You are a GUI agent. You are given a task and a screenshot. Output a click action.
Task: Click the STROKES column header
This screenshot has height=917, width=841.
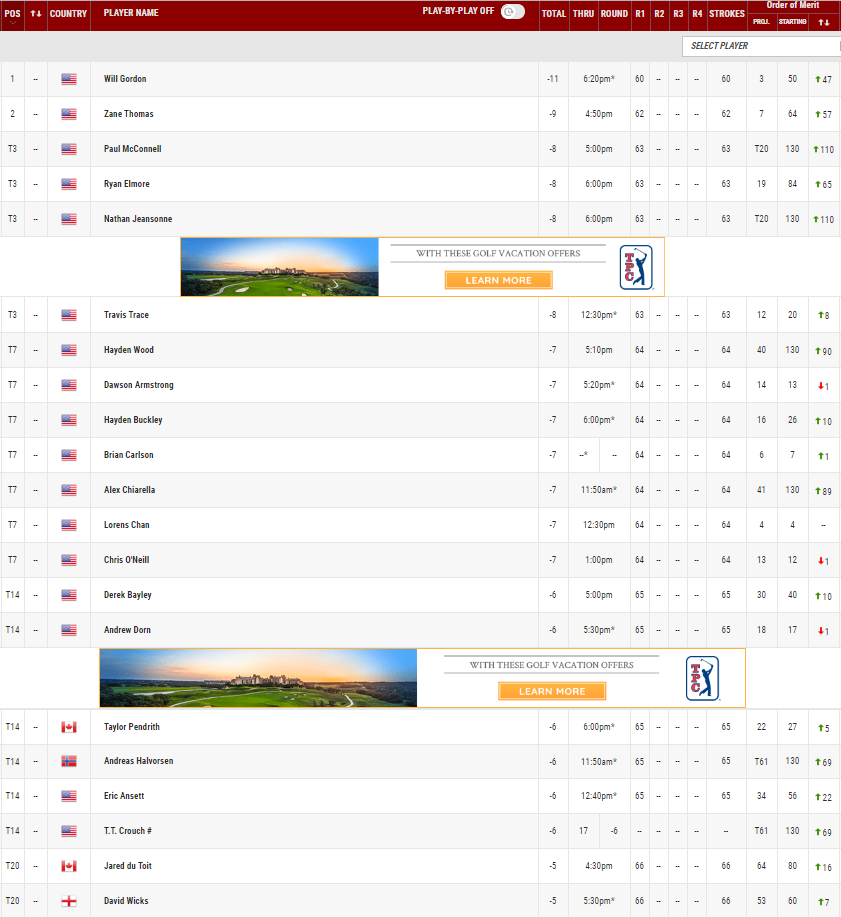click(727, 14)
